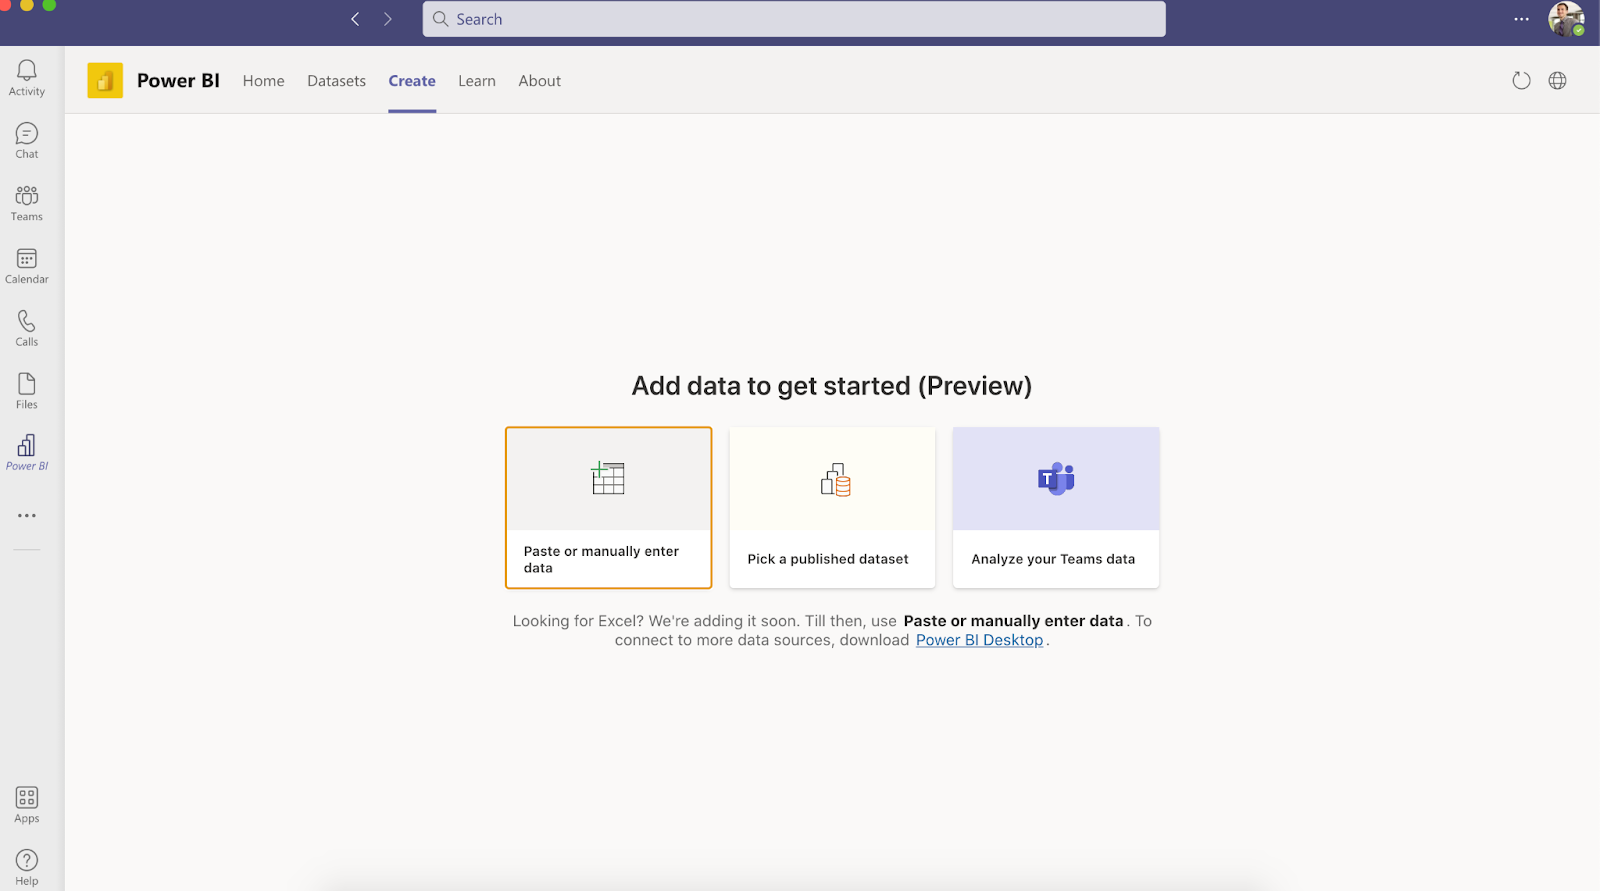Image resolution: width=1600 pixels, height=891 pixels.
Task: Click the Teams logo on the card
Action: [x=1056, y=479]
